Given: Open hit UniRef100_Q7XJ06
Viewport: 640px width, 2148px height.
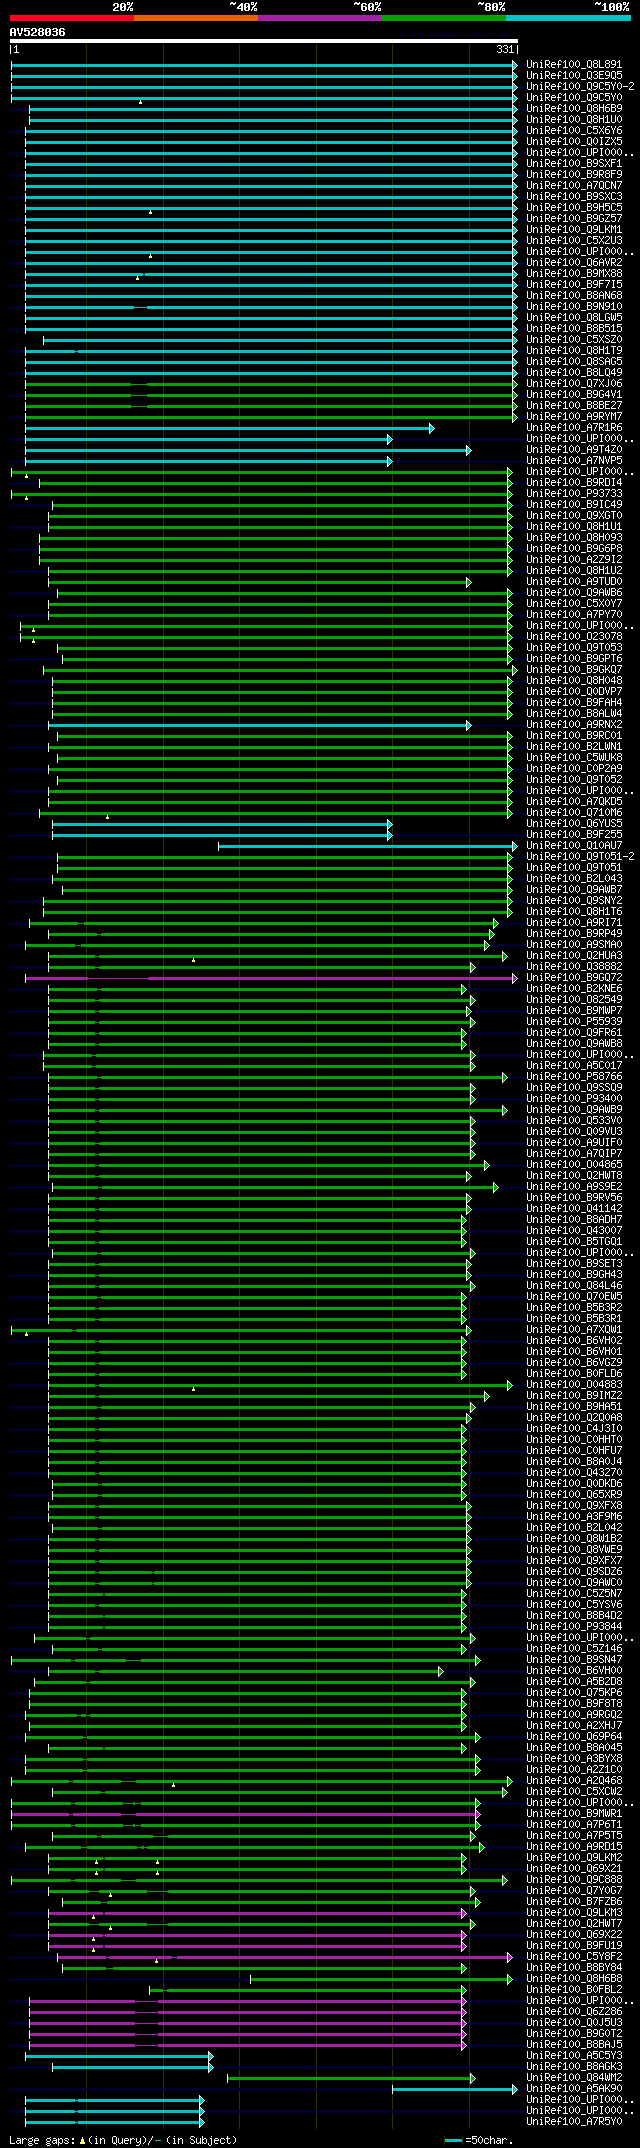Looking at the screenshot, I should point(574,383).
